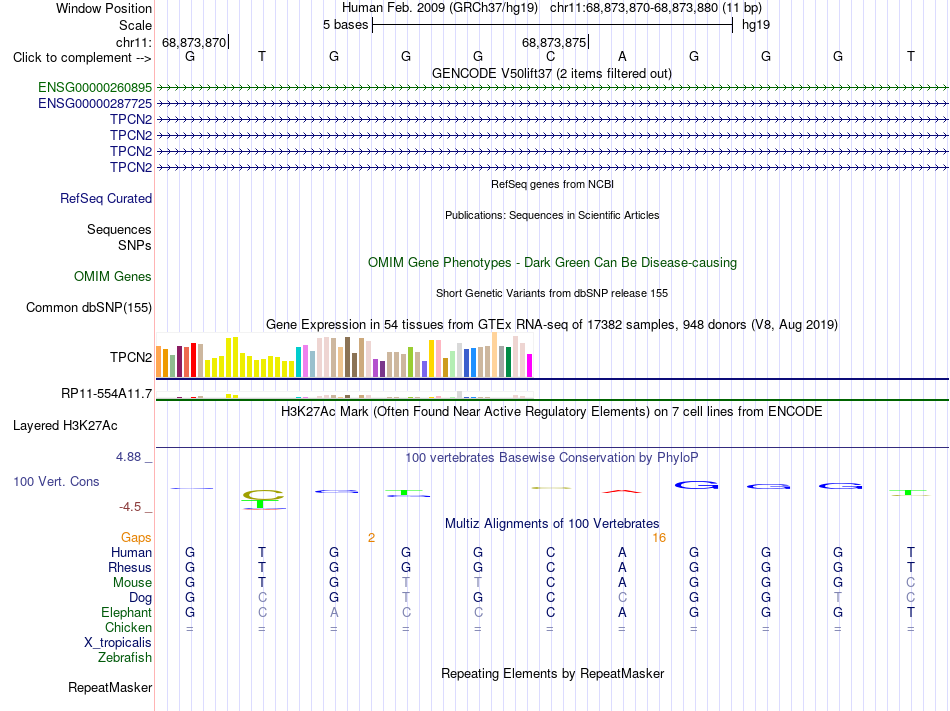Click the Human species label

pos(131,553)
